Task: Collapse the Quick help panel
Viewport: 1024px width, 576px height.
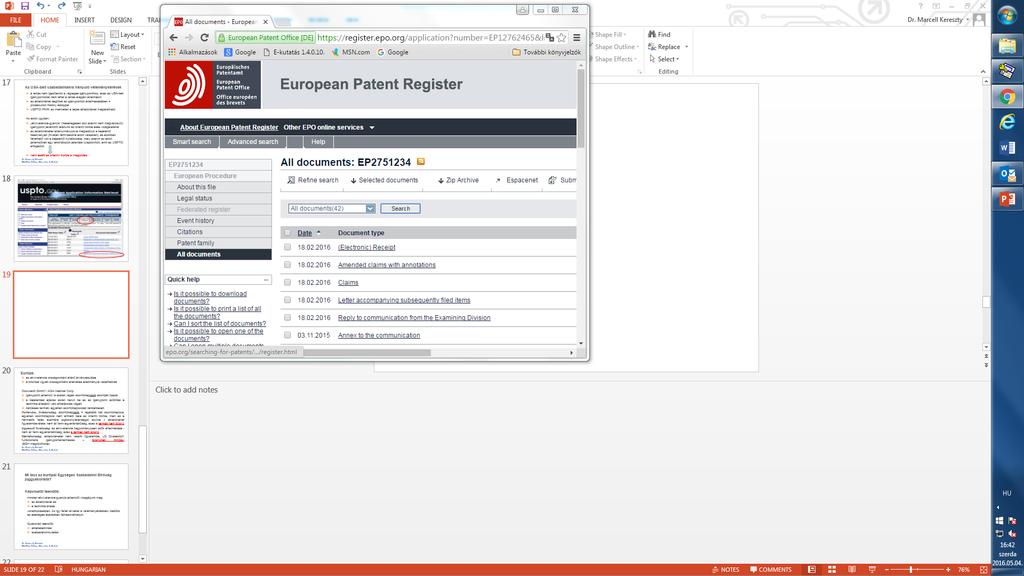Action: click(266, 280)
